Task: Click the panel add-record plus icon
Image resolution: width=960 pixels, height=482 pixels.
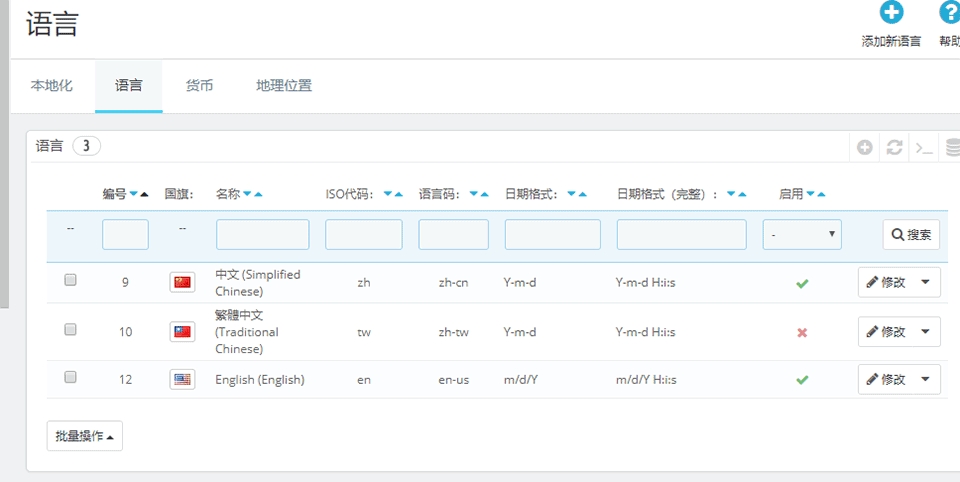Action: (x=865, y=147)
